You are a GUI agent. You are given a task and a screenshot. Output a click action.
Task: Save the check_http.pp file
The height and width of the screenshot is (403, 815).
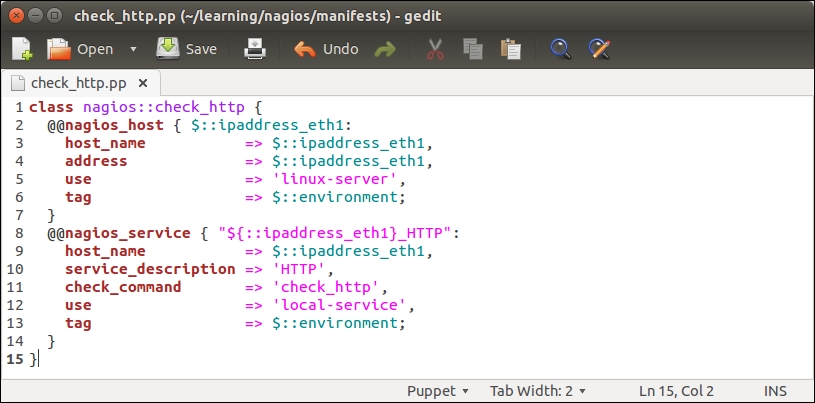[x=186, y=49]
